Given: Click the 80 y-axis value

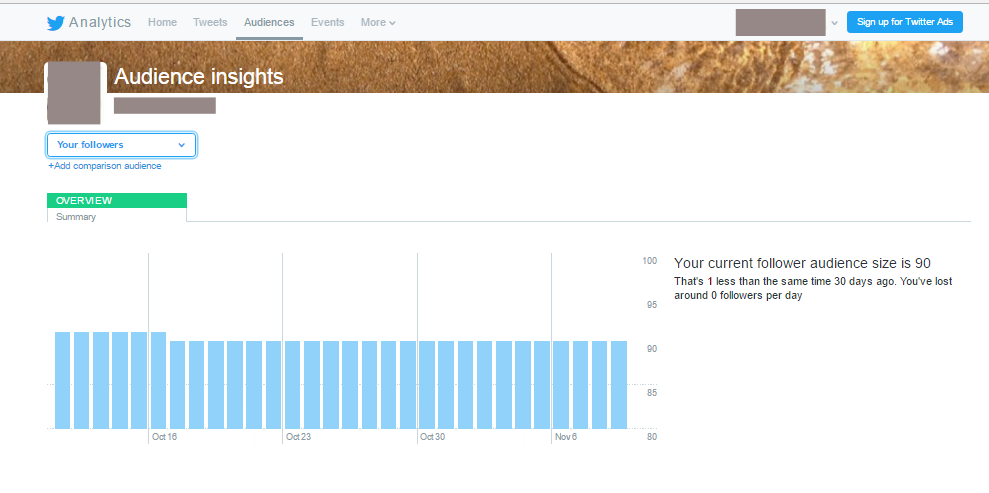Looking at the screenshot, I should pos(652,436).
